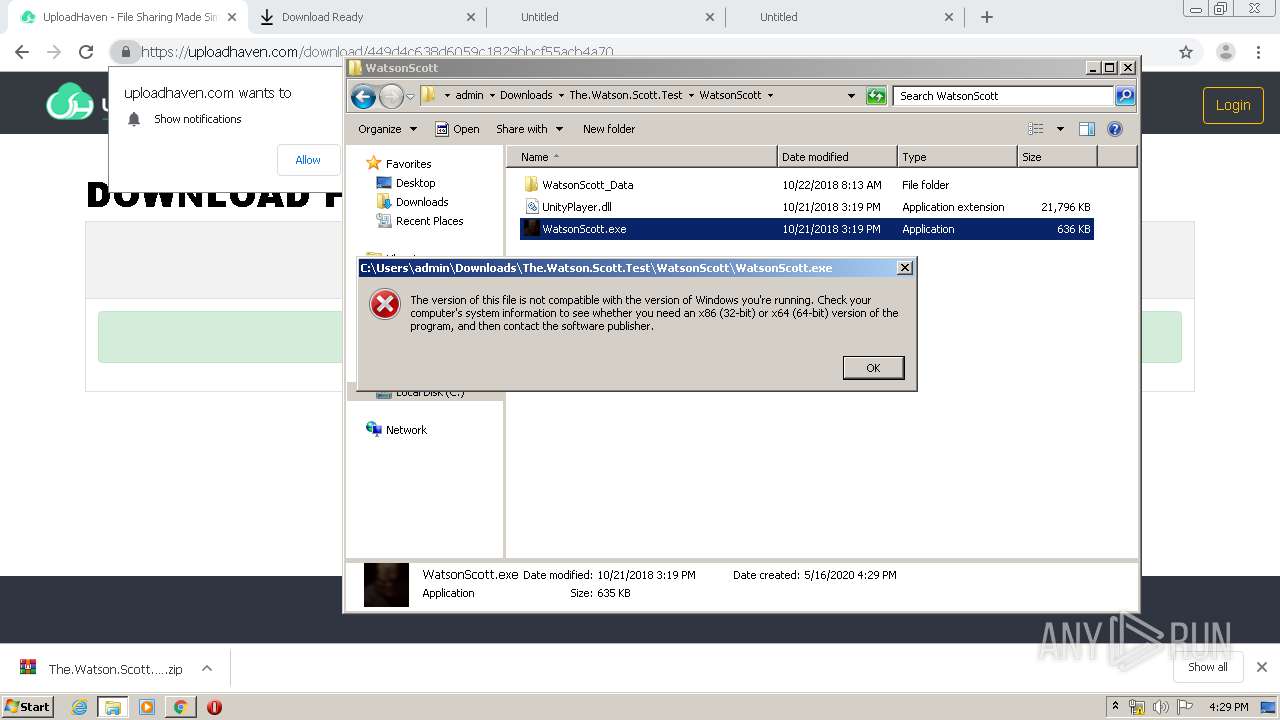Expand the address bar history dropdown
The width and height of the screenshot is (1280, 720).
pos(851,96)
